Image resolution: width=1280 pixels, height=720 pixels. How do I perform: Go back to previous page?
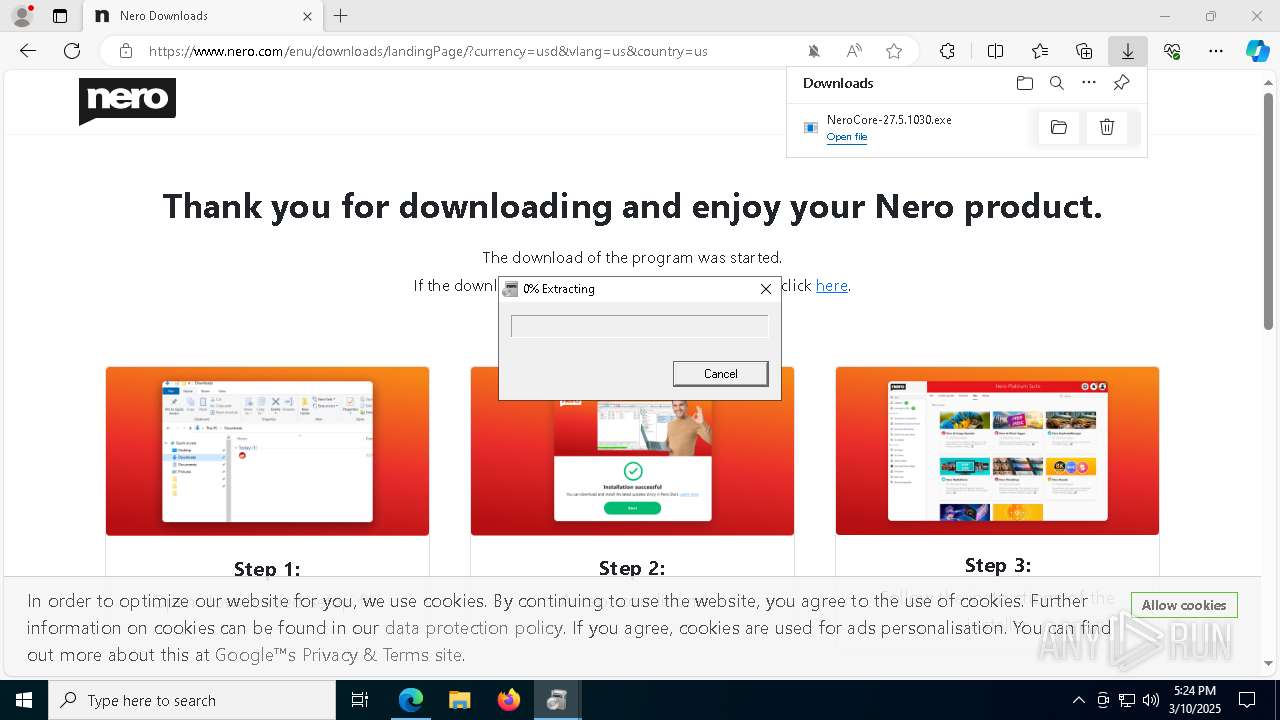tap(28, 51)
